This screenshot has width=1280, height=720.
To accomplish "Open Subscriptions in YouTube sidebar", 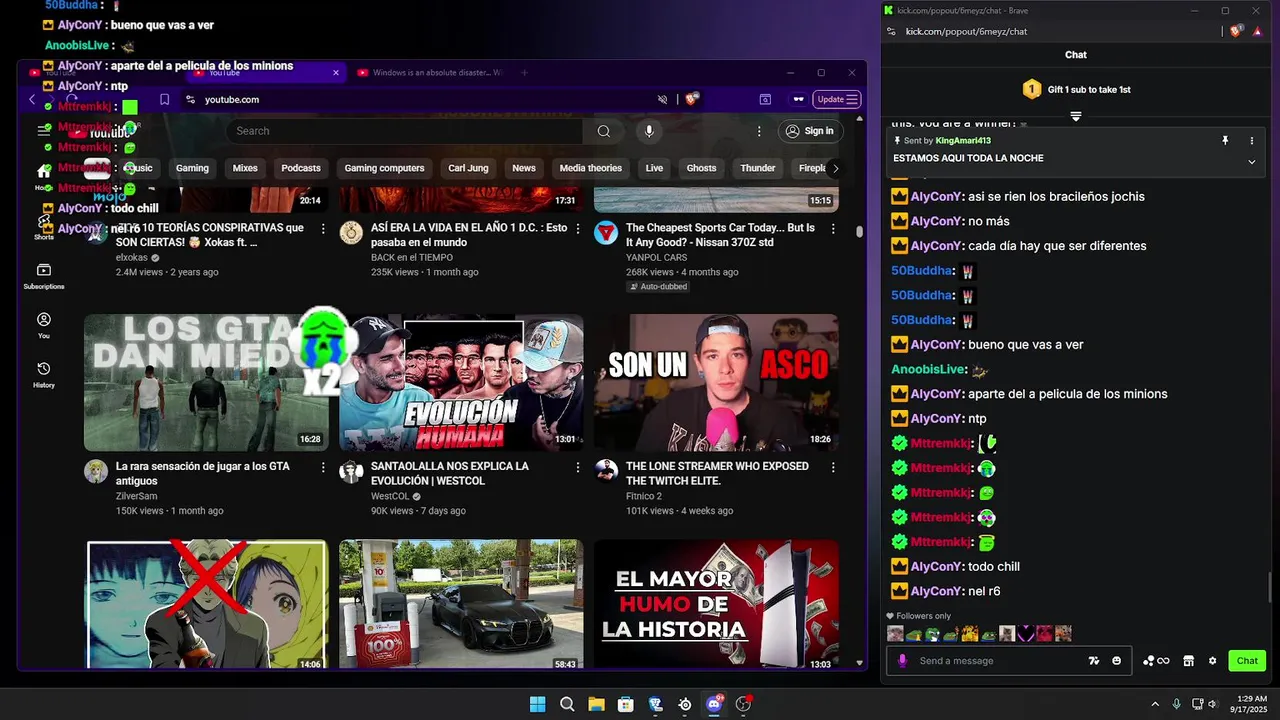I will point(44,277).
